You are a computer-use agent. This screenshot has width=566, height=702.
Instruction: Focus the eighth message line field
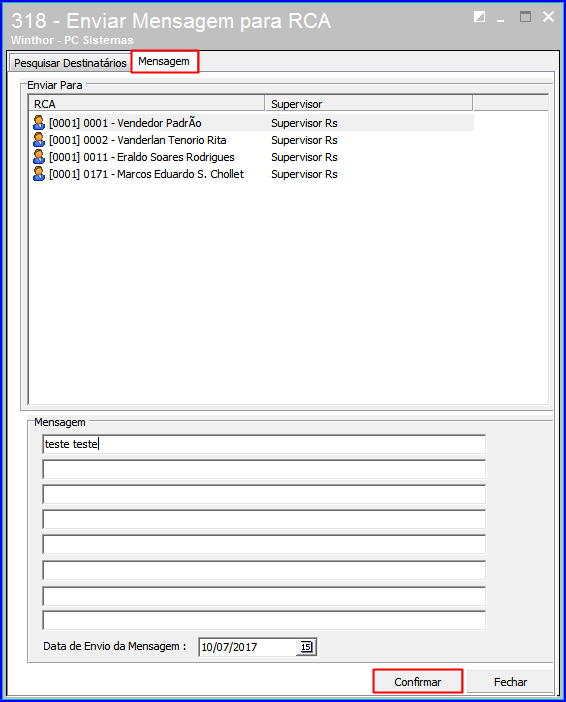264,621
